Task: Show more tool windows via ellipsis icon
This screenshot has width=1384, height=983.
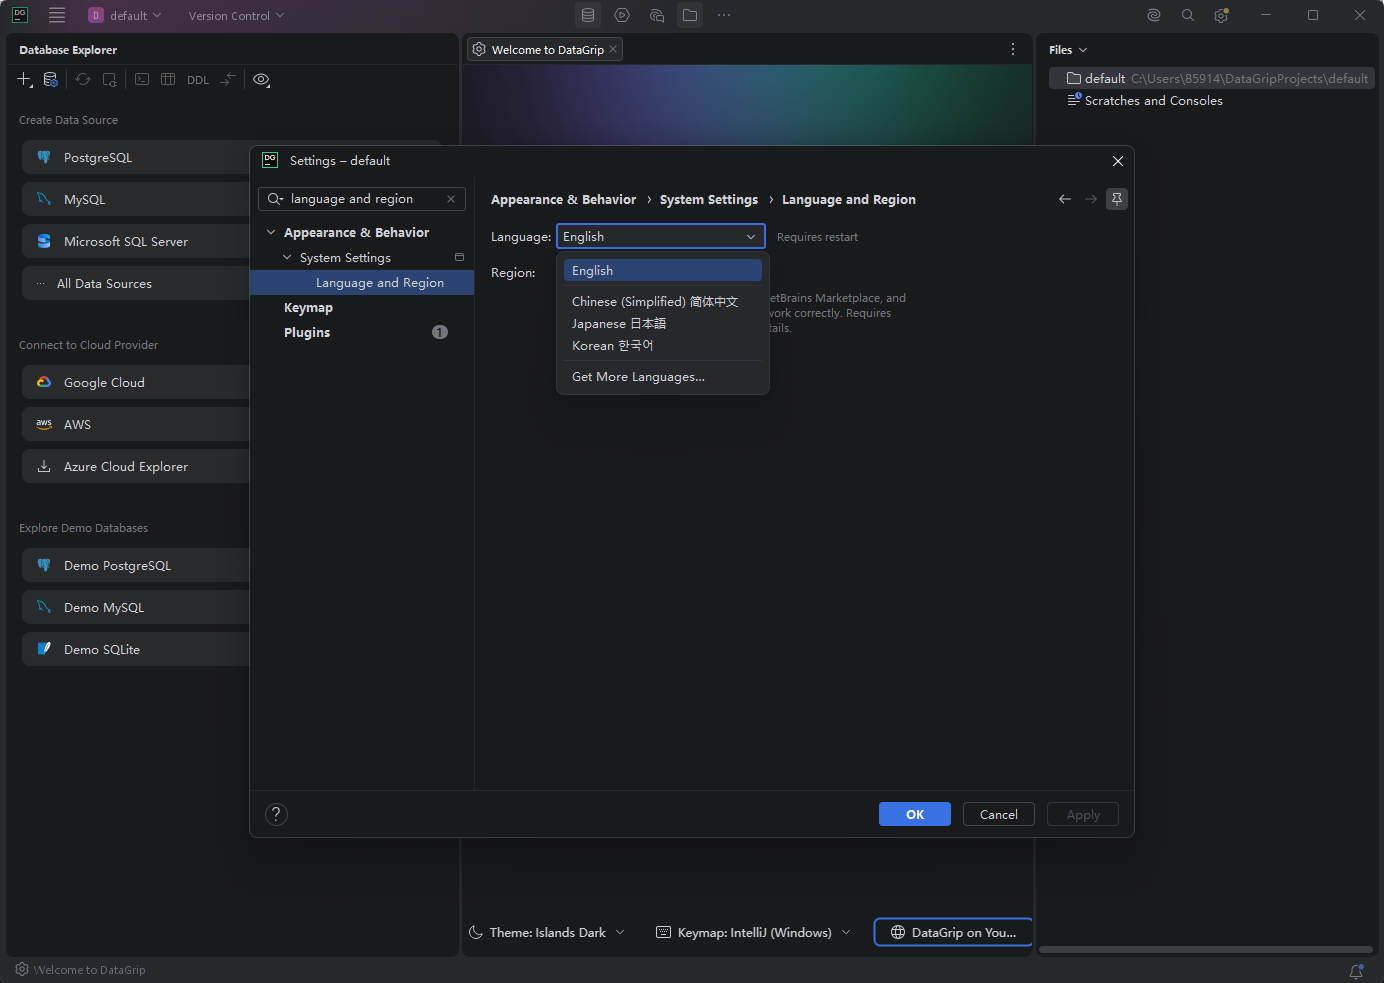Action: tap(724, 15)
